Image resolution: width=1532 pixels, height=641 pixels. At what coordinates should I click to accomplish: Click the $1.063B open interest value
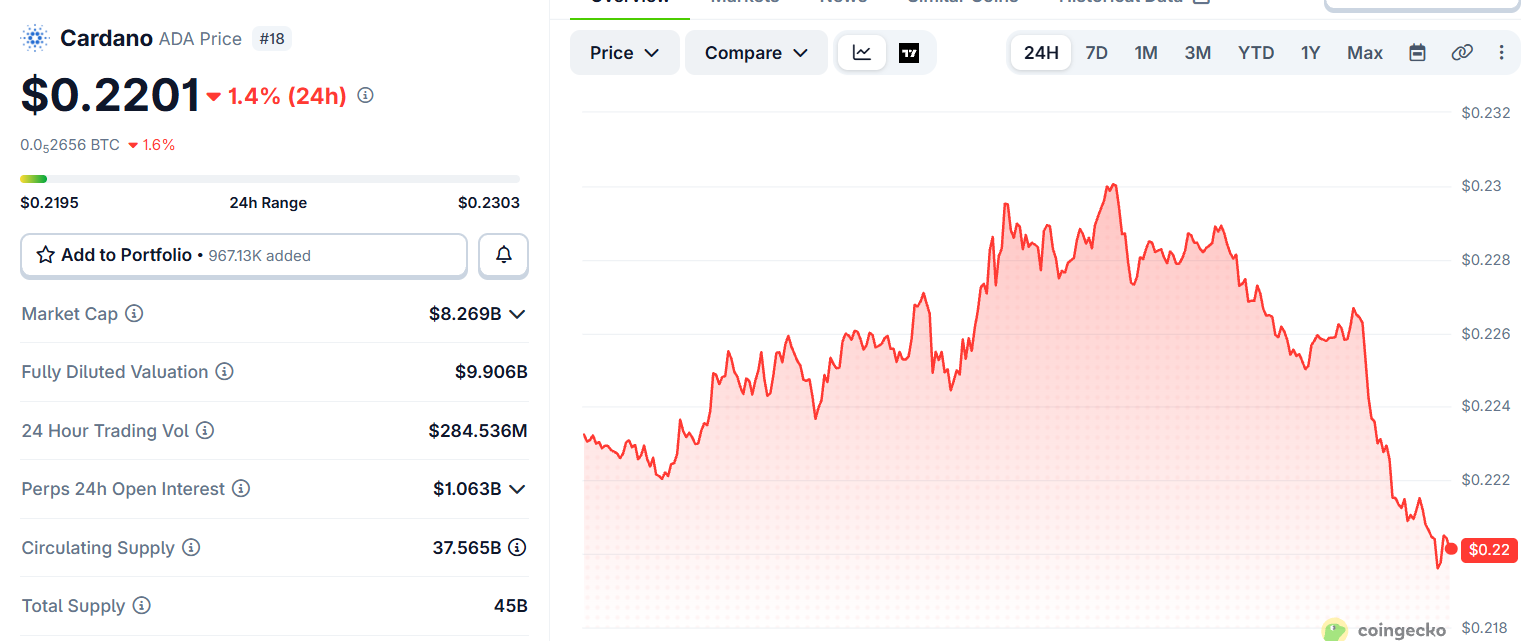(x=467, y=489)
